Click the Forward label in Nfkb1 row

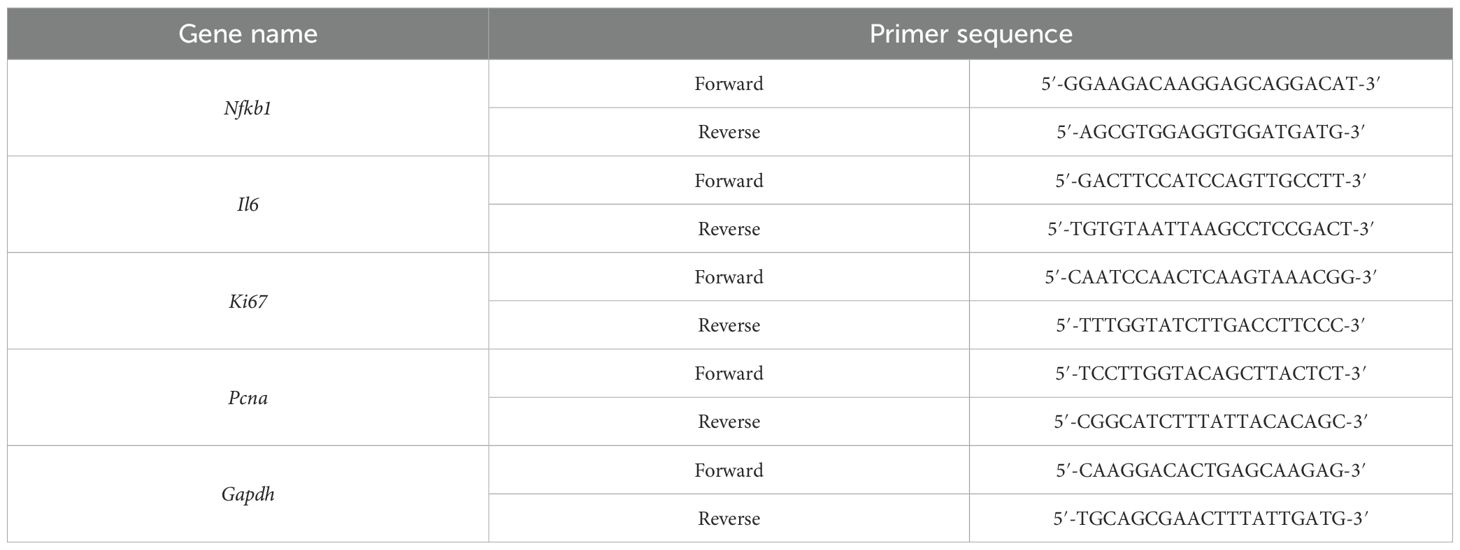728,84
